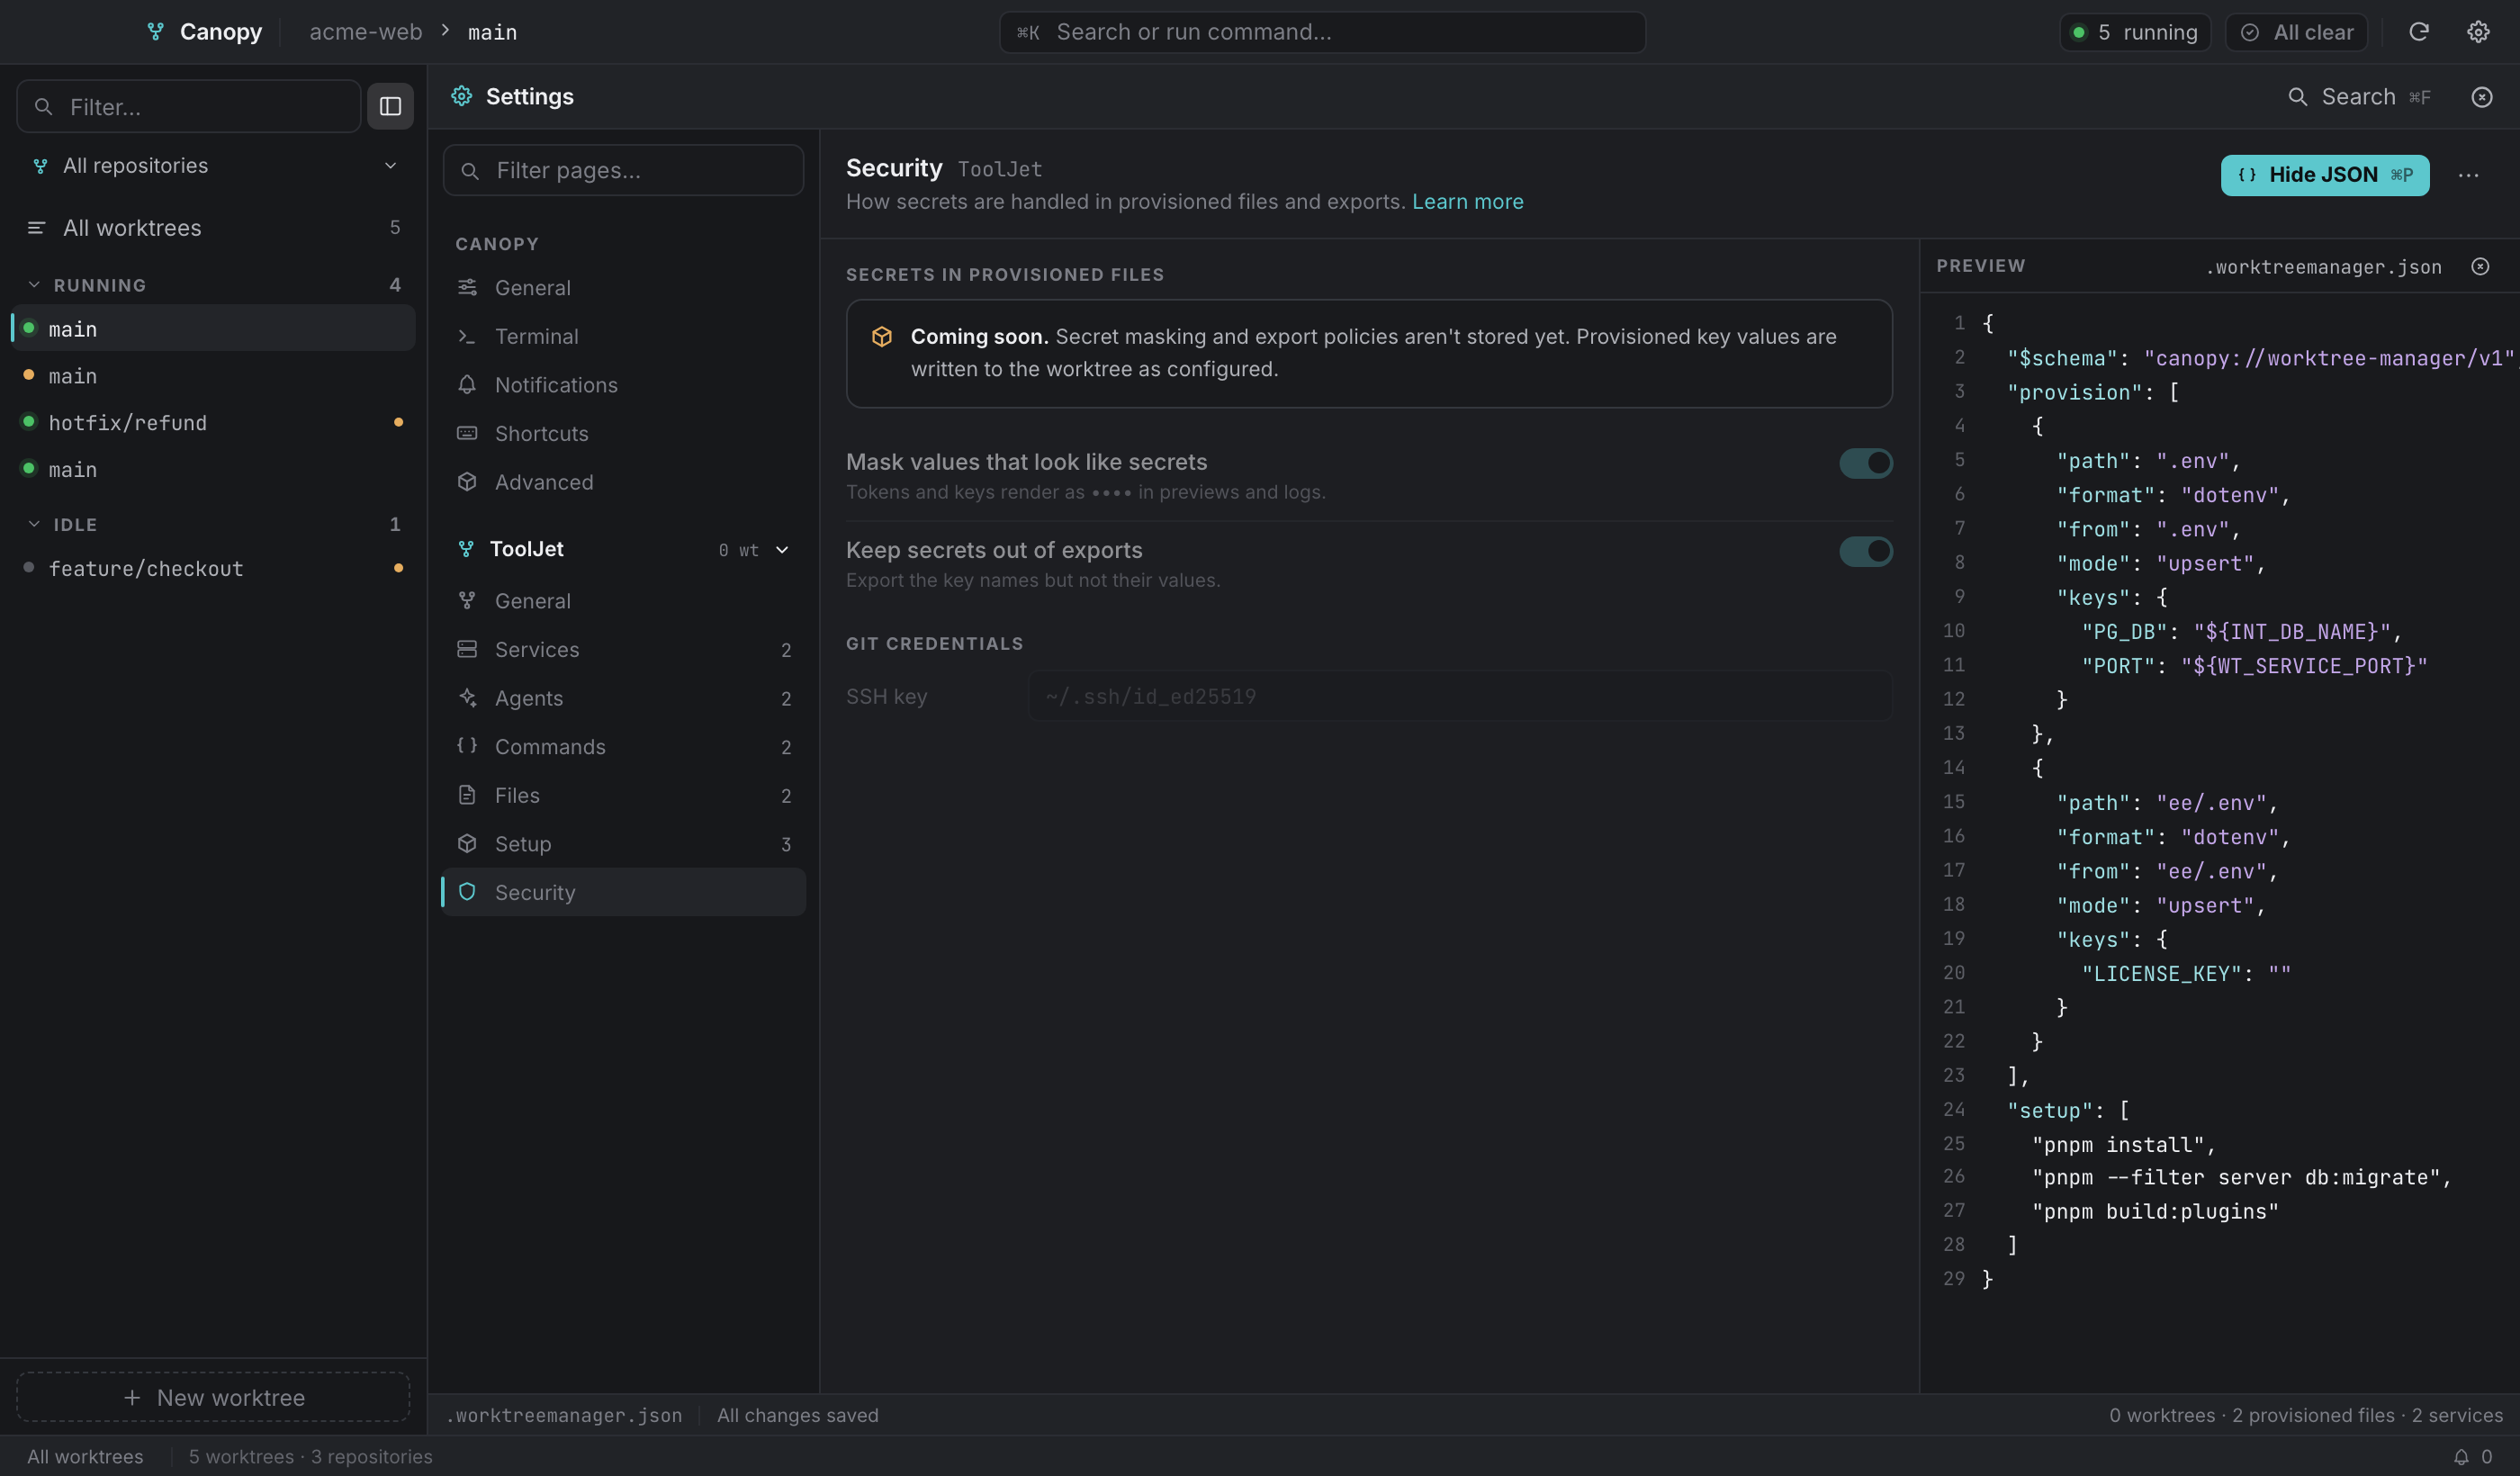Image resolution: width=2520 pixels, height=1476 pixels.
Task: Click the main breadcrumb
Action: [492, 32]
